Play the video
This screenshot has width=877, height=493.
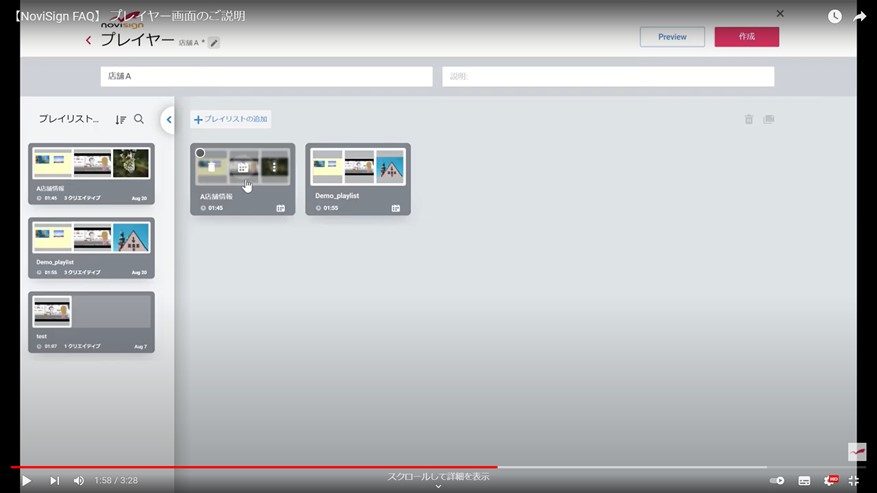[x=26, y=480]
